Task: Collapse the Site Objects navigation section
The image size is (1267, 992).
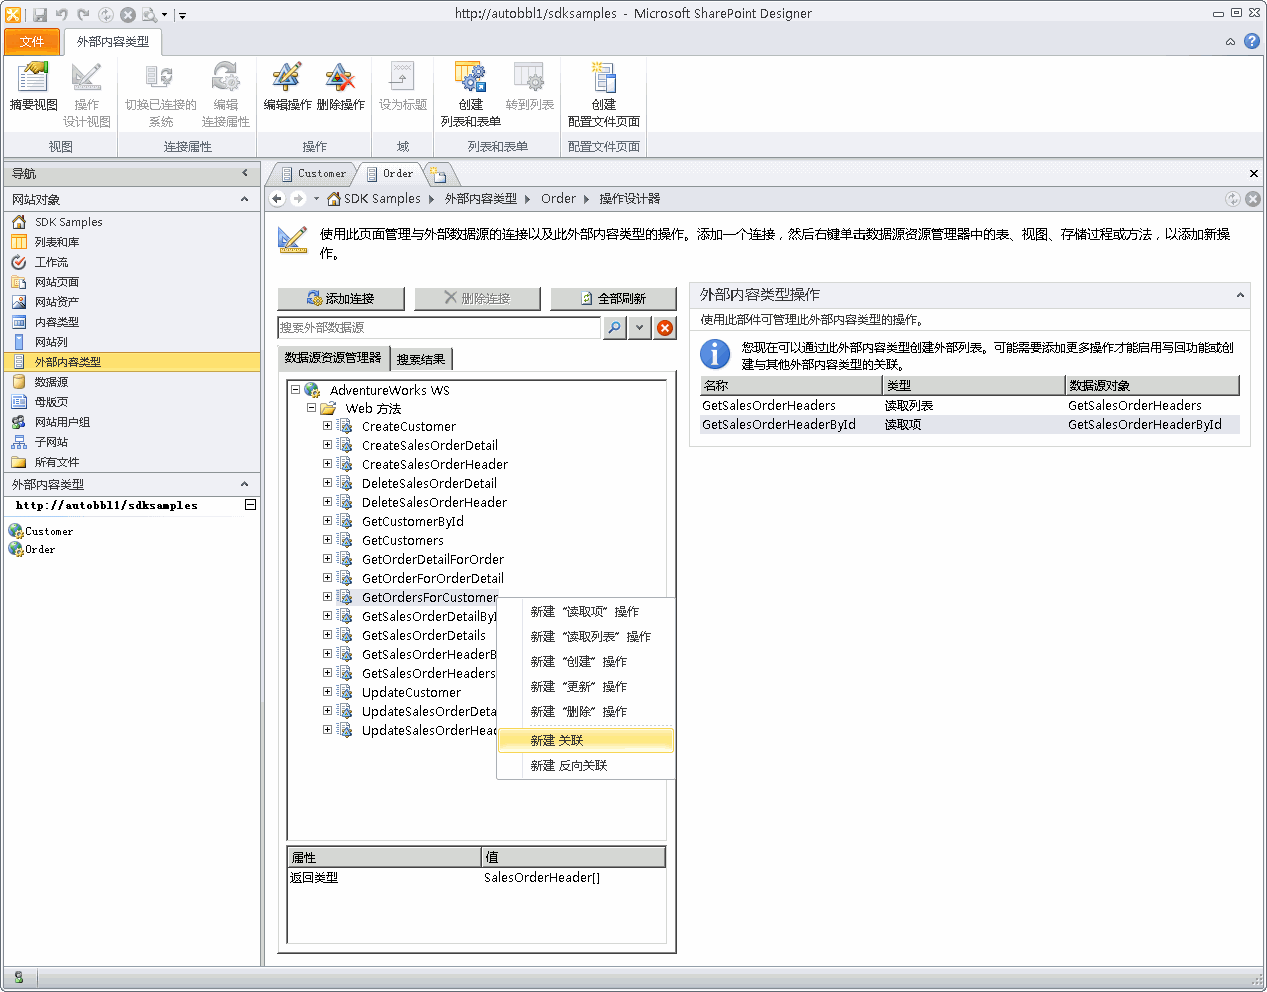Action: 244,200
